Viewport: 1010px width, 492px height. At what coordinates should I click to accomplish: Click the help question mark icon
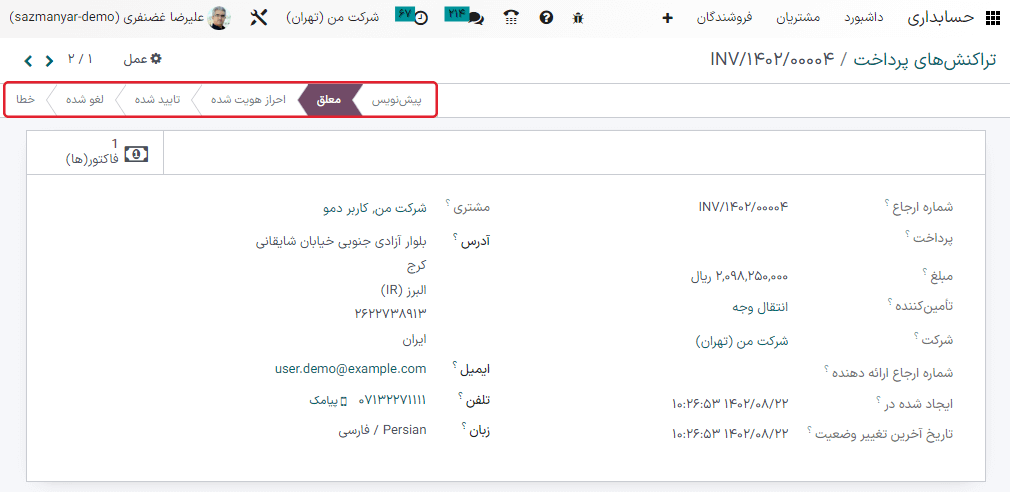545,18
